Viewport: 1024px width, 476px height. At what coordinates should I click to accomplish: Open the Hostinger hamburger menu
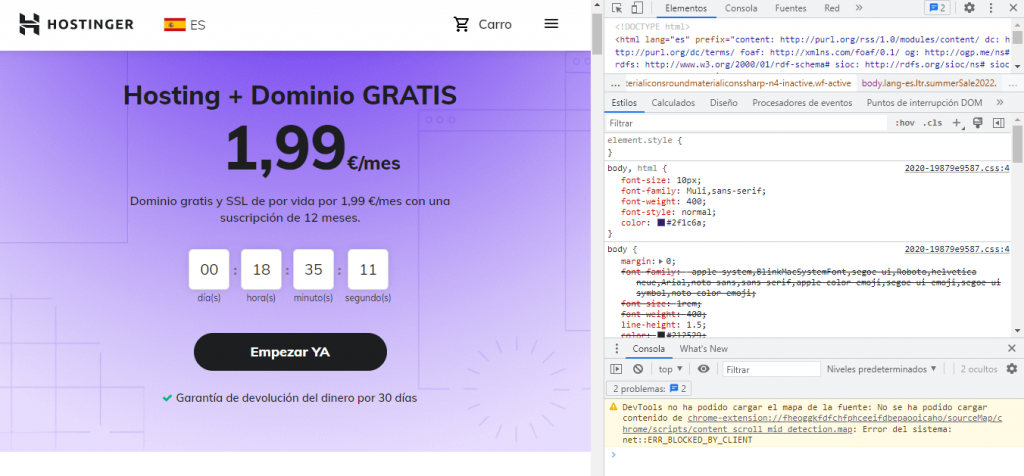pos(551,24)
